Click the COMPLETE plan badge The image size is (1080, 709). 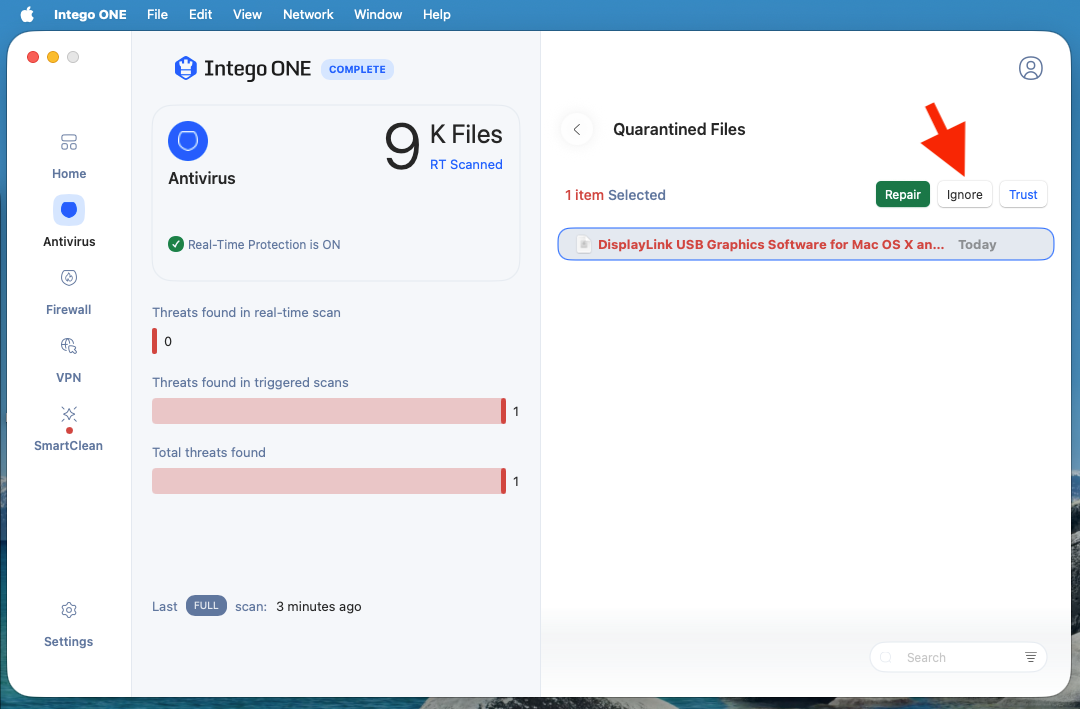click(x=357, y=69)
